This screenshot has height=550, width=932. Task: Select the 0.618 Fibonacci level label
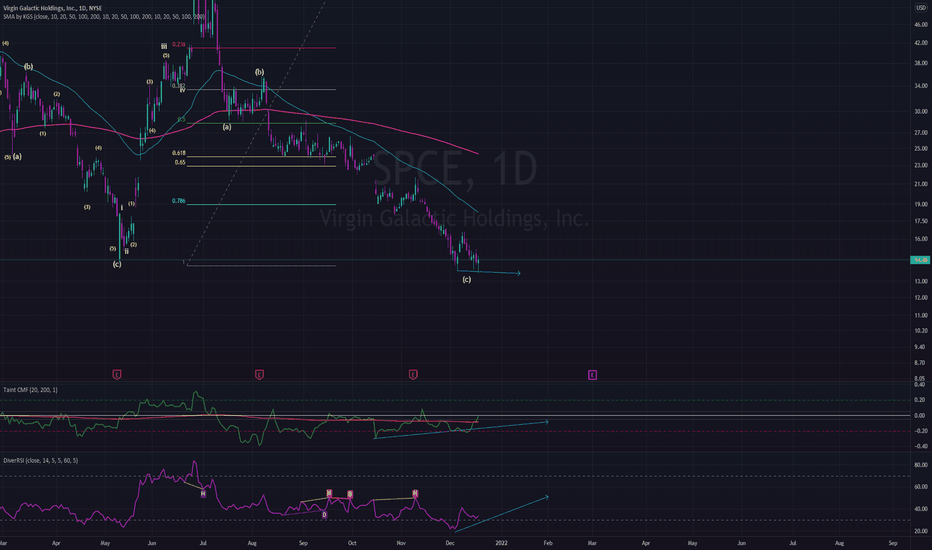[x=179, y=153]
